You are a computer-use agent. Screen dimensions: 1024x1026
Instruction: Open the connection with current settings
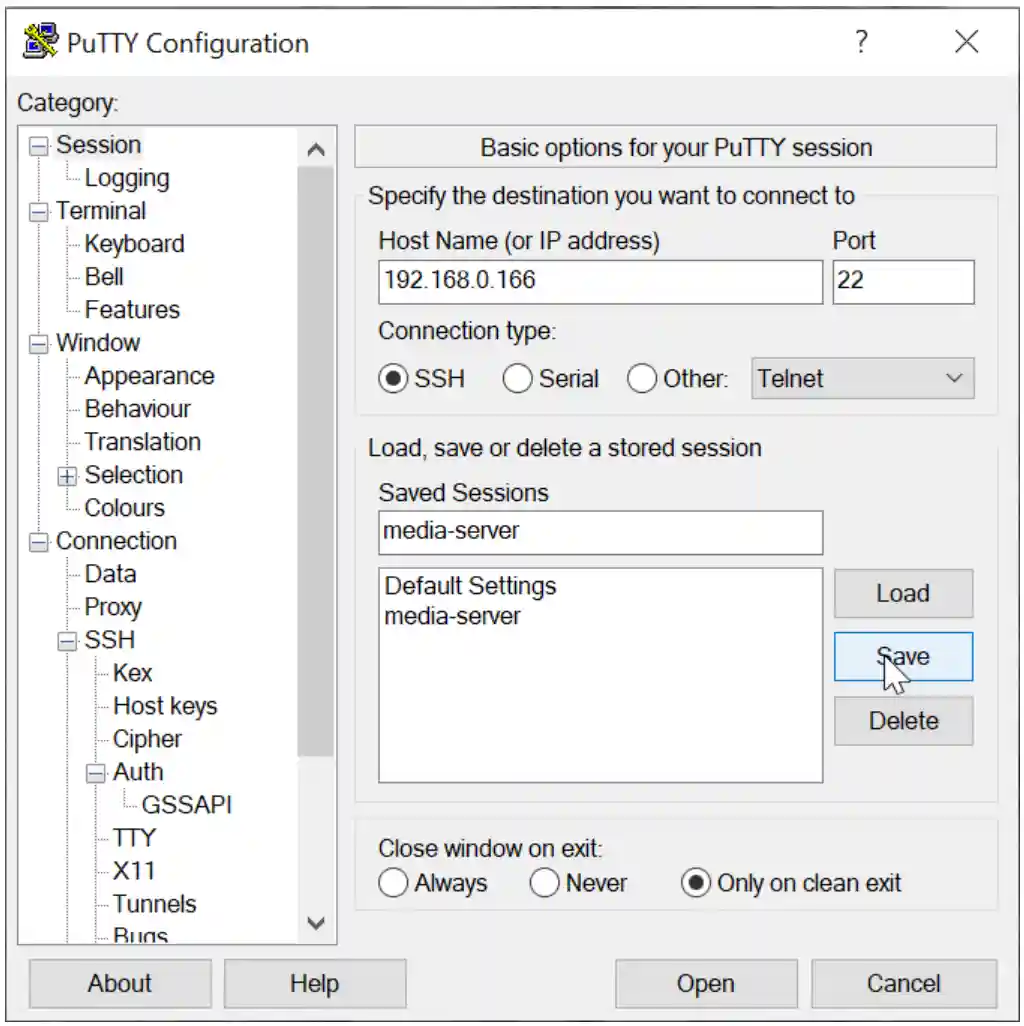click(705, 983)
